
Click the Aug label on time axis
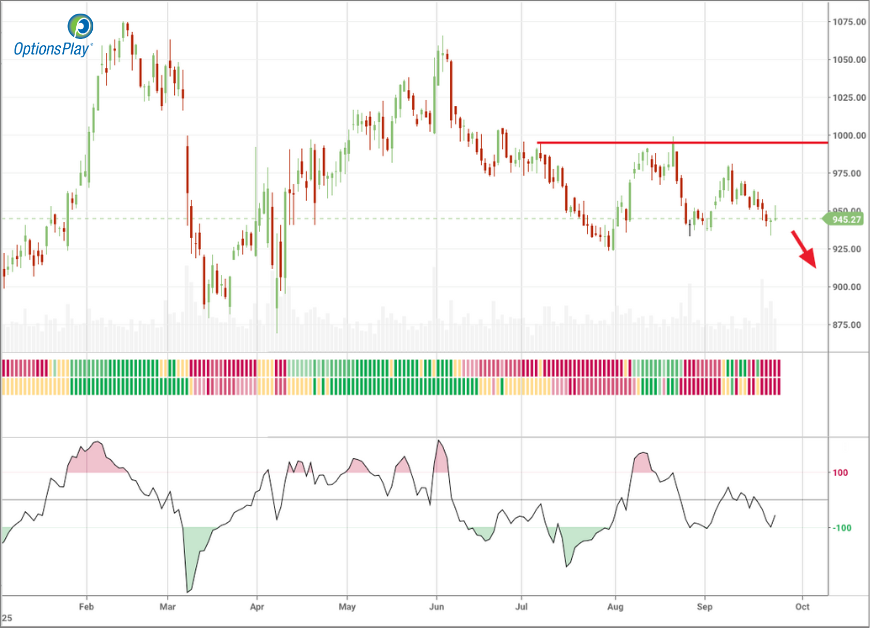click(x=616, y=607)
